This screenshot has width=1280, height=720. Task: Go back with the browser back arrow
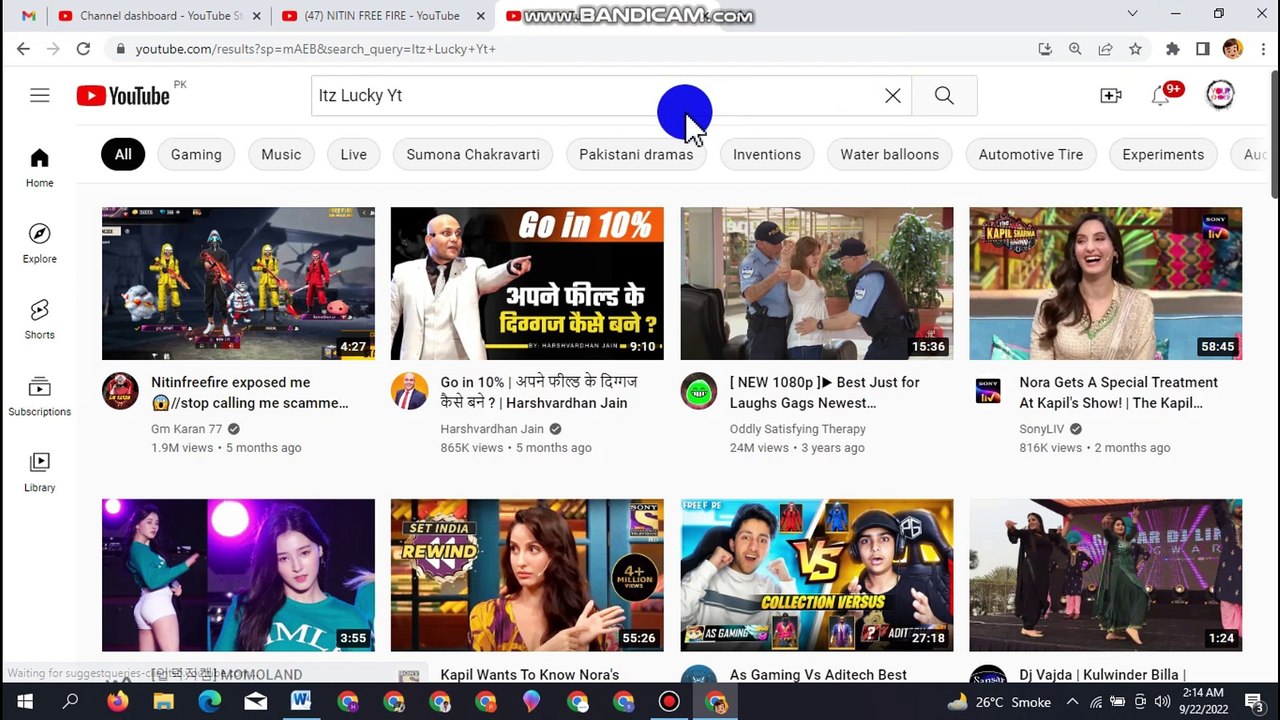tap(23, 48)
